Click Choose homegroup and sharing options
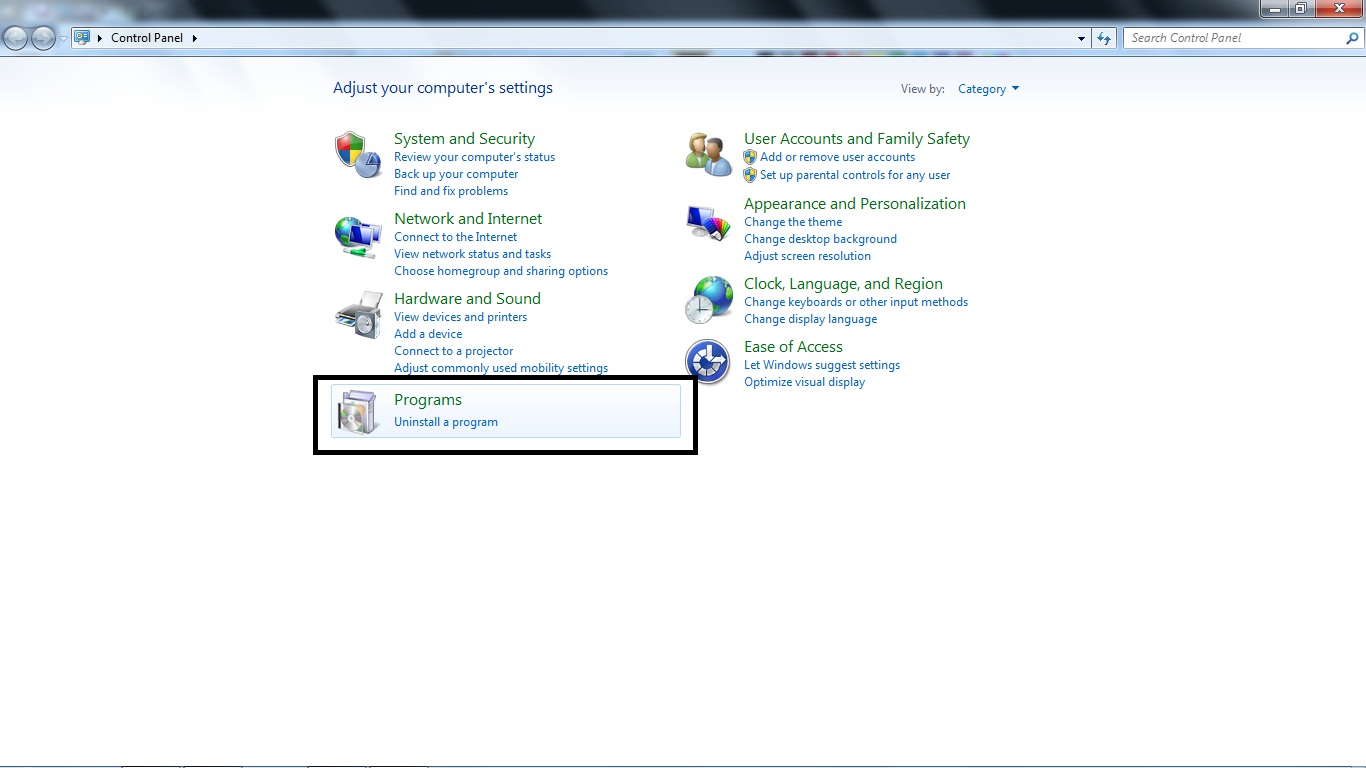Screen dimensions: 1366x768 [x=501, y=271]
